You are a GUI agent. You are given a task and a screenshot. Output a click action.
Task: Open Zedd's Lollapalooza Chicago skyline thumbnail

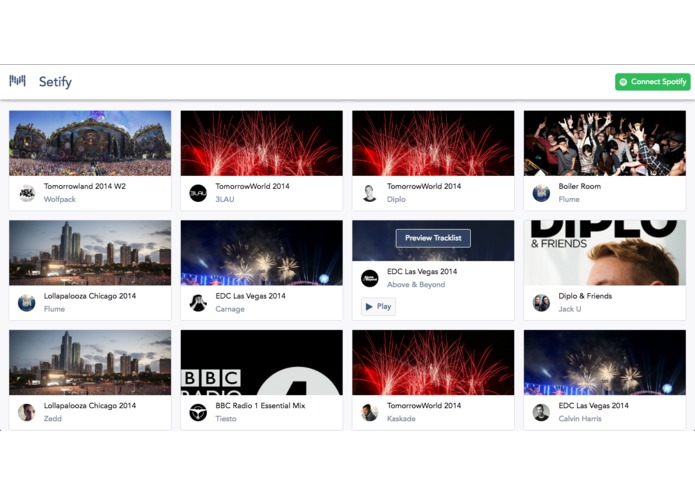click(90, 362)
